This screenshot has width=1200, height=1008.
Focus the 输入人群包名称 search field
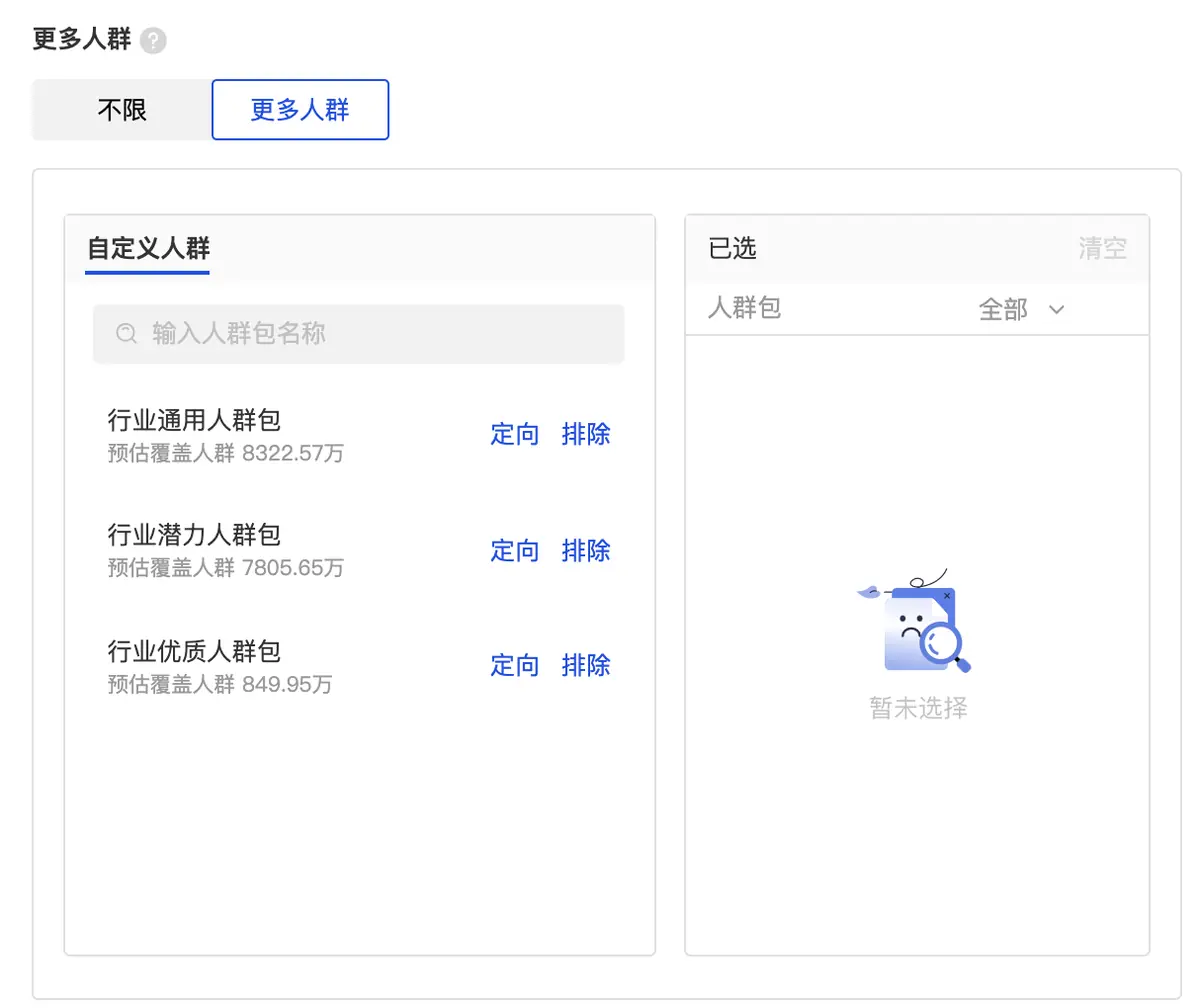(359, 334)
